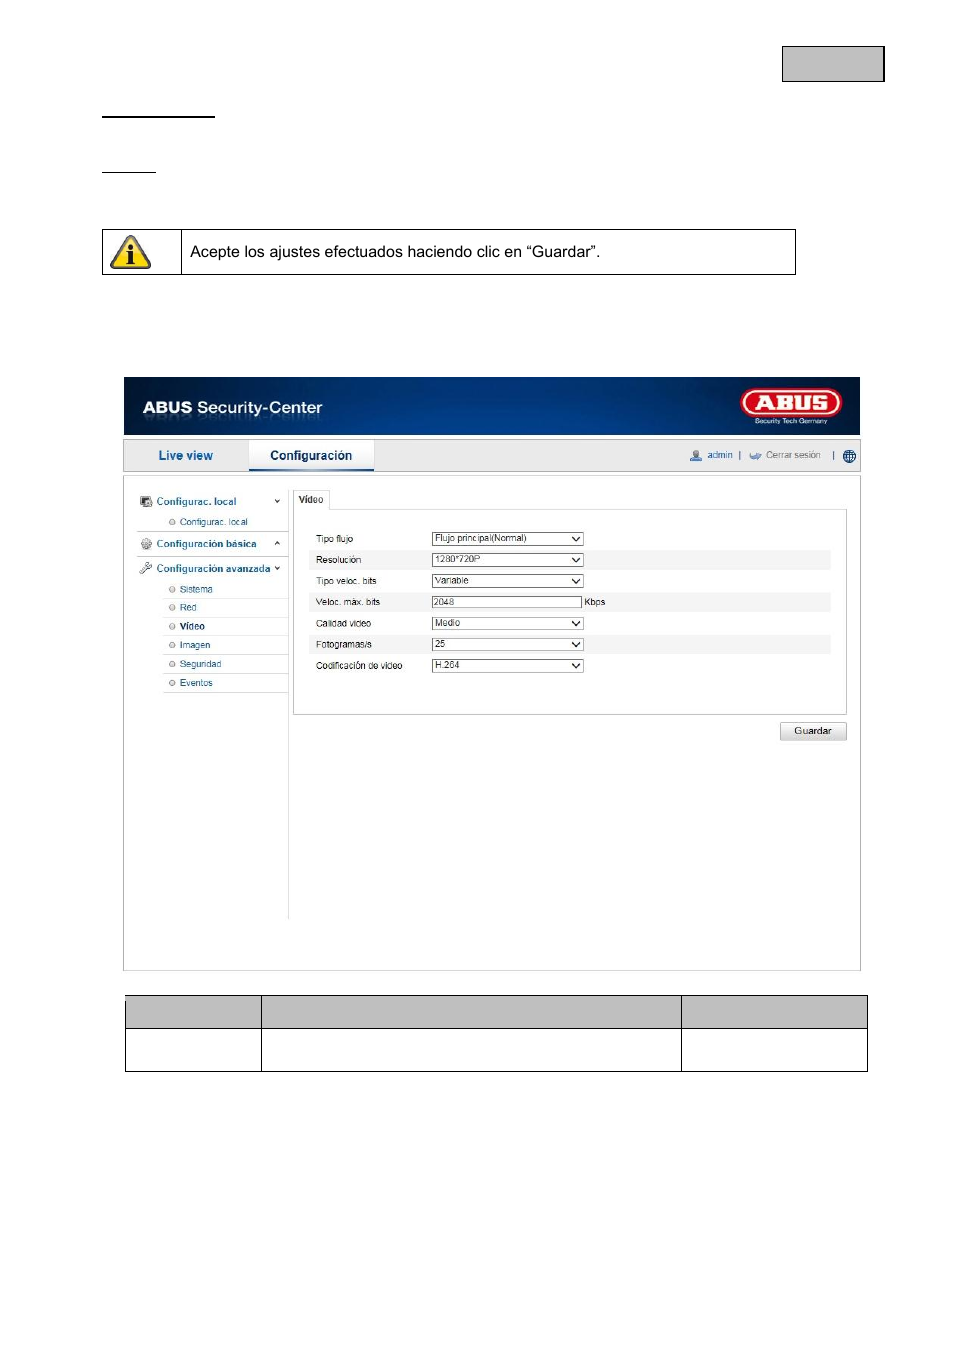This screenshot has width=954, height=1350.
Task: Select Vídeo in the sidebar
Action: tap(192, 627)
